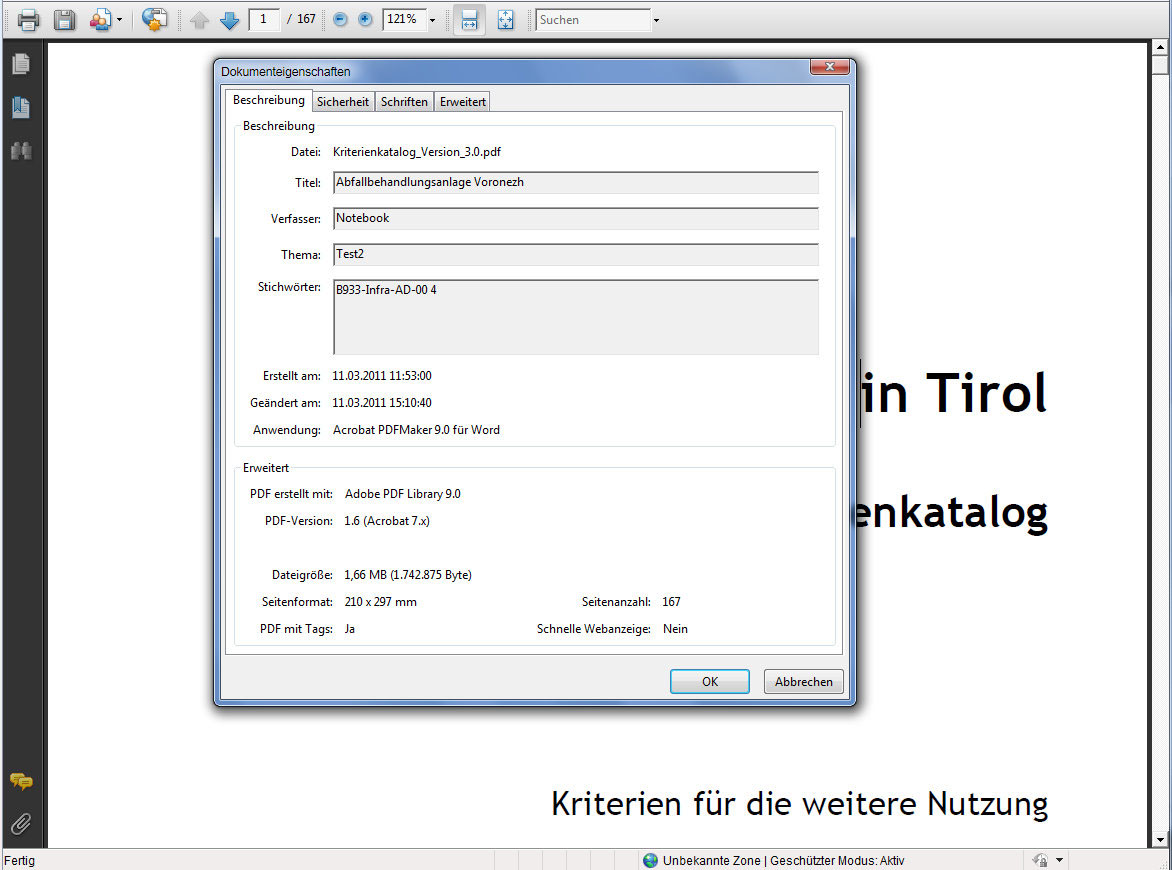Image resolution: width=1172 pixels, height=870 pixels.
Task: Switch to the Erweitert tab
Action: pyautogui.click(x=463, y=102)
